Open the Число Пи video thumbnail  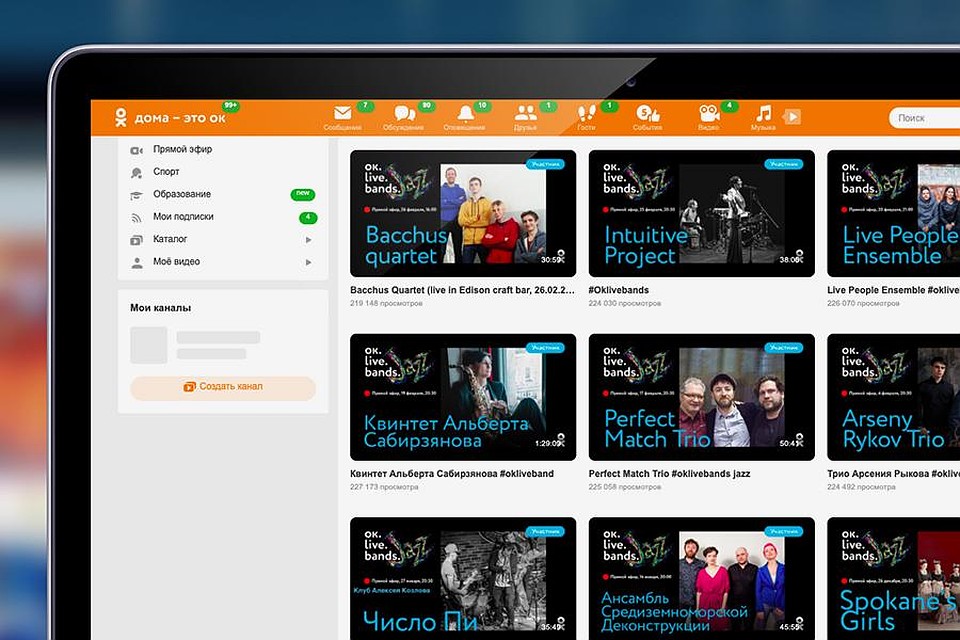click(x=463, y=579)
